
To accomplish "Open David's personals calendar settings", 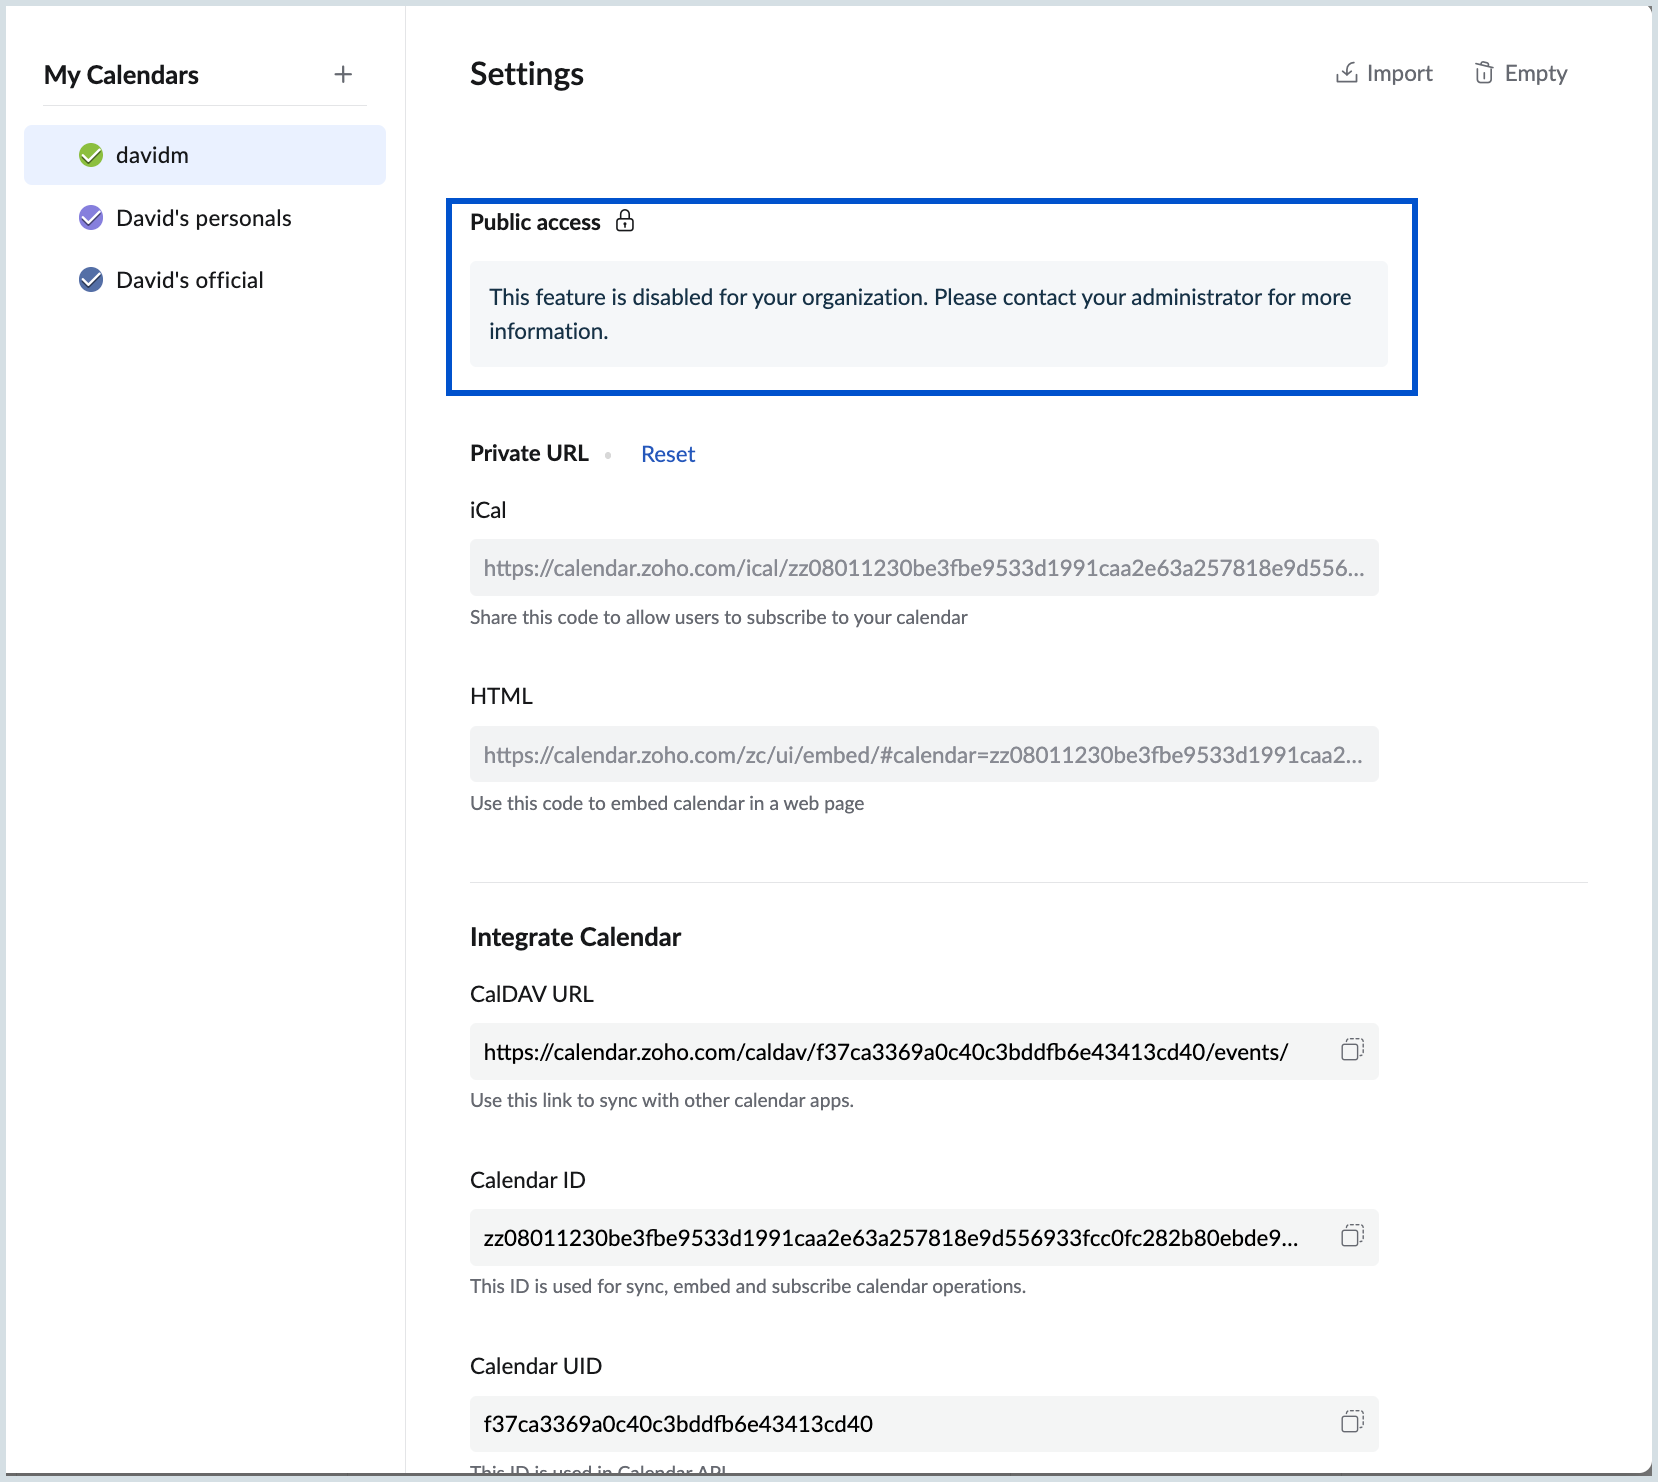I will point(204,218).
